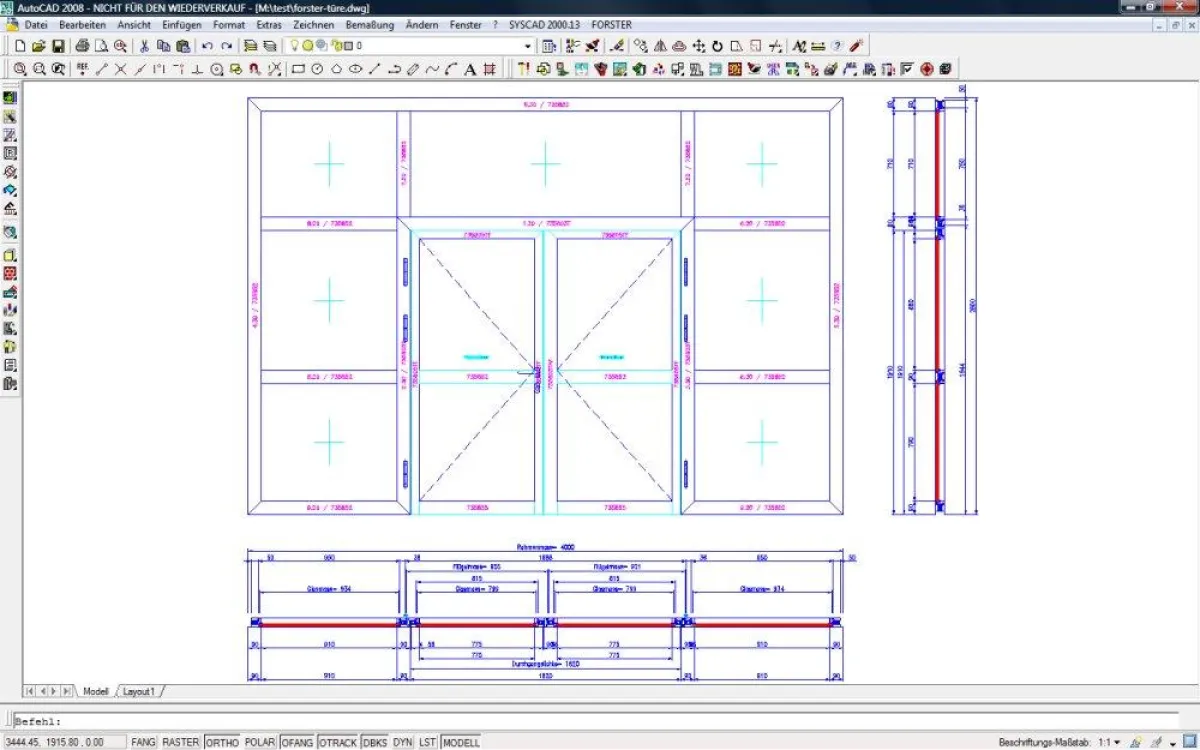Expand the layer dropdown list
Image resolution: width=1200 pixels, height=750 pixels.
(x=528, y=46)
